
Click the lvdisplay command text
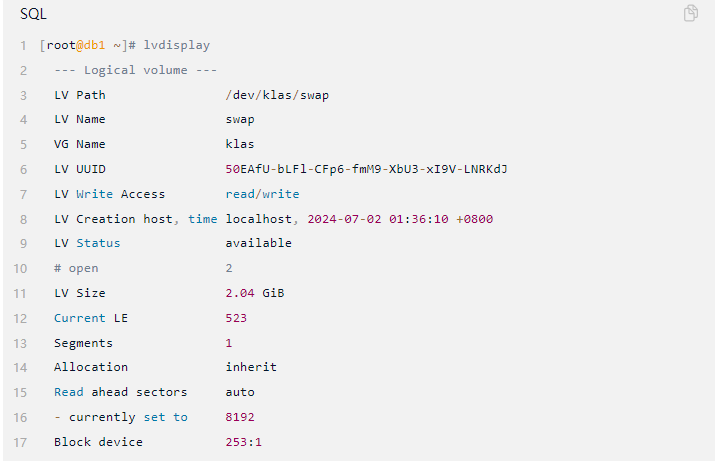177,46
